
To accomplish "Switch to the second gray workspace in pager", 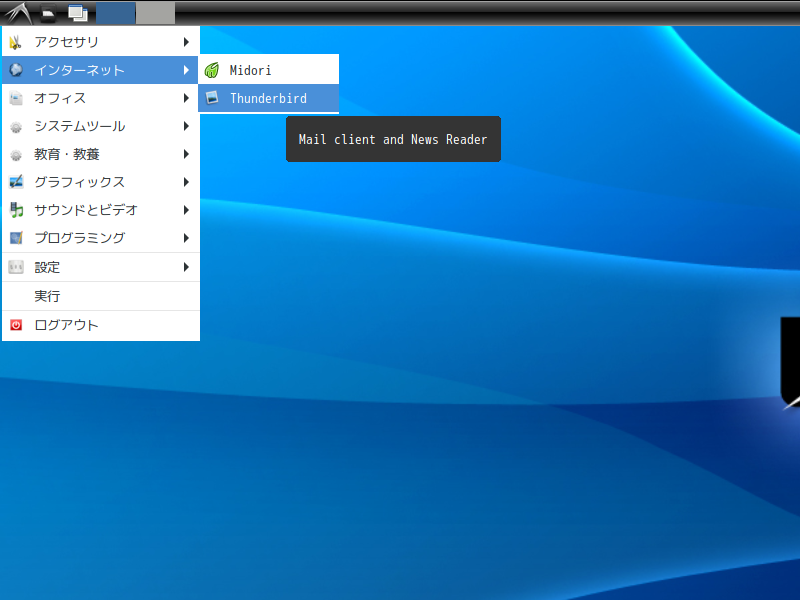I will [156, 13].
